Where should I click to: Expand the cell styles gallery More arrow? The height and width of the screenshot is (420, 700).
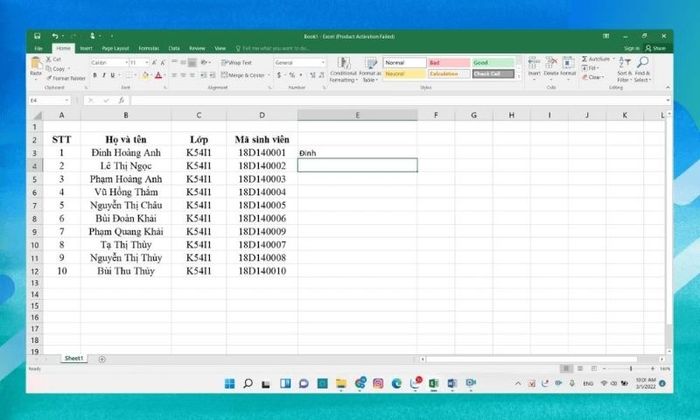(519, 76)
